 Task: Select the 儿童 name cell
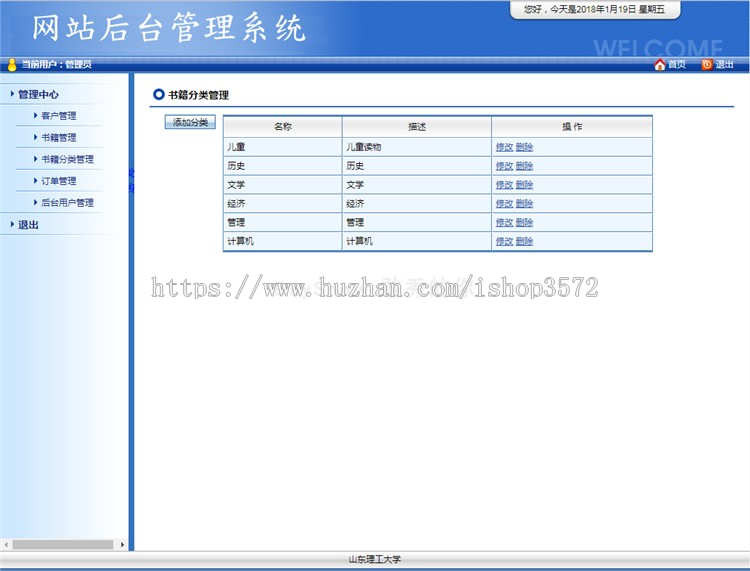(x=283, y=147)
